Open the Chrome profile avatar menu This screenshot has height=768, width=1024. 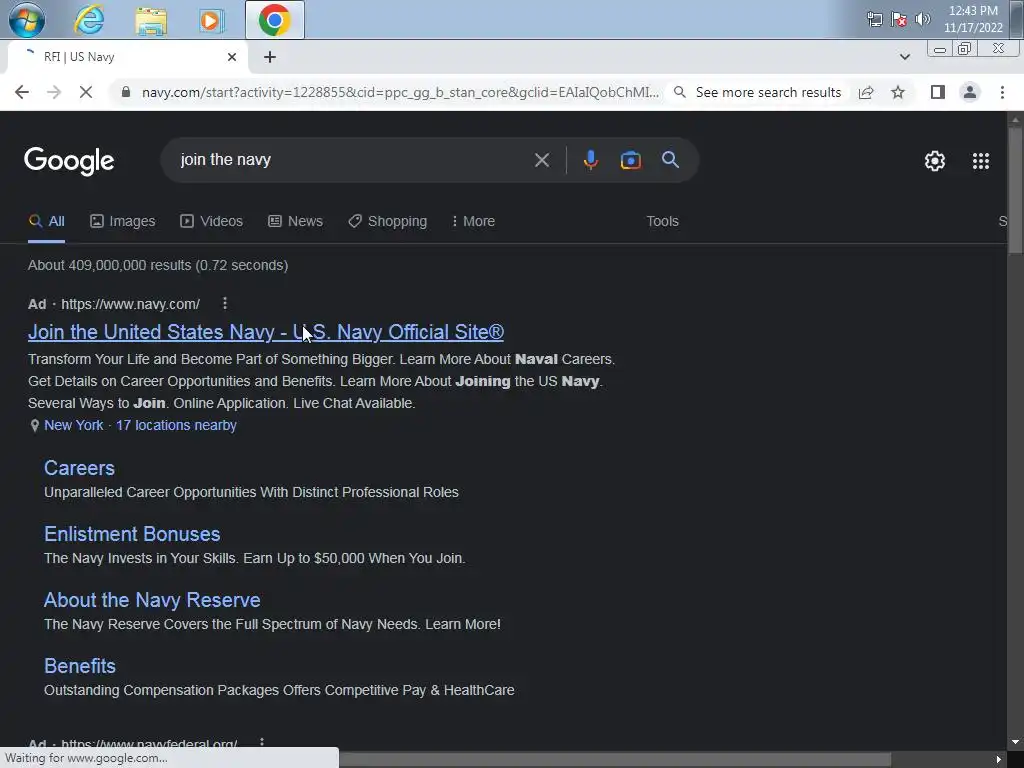coord(970,92)
